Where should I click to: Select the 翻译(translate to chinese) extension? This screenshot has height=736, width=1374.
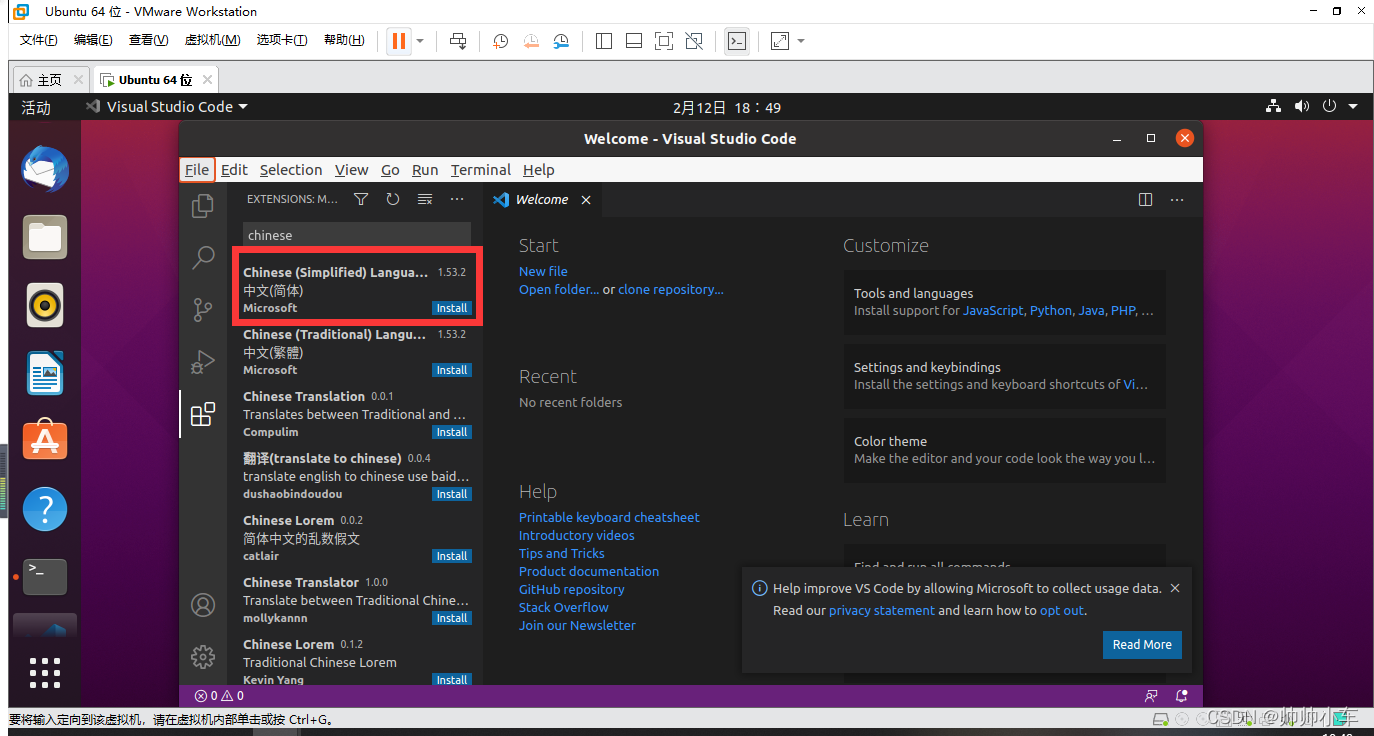[357, 476]
